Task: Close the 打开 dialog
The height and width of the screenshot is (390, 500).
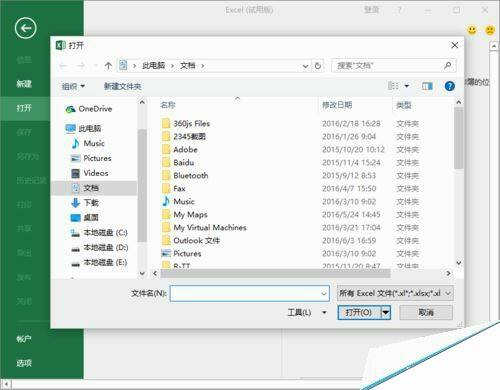Action: click(x=454, y=45)
